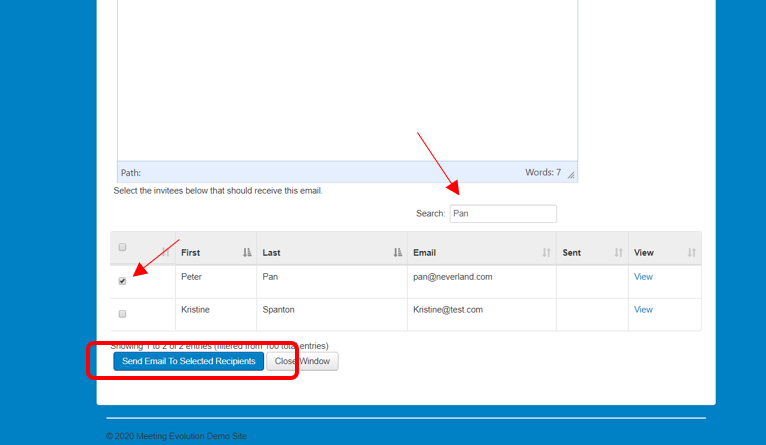
Task: Click the Last column sort icon
Action: (x=398, y=253)
